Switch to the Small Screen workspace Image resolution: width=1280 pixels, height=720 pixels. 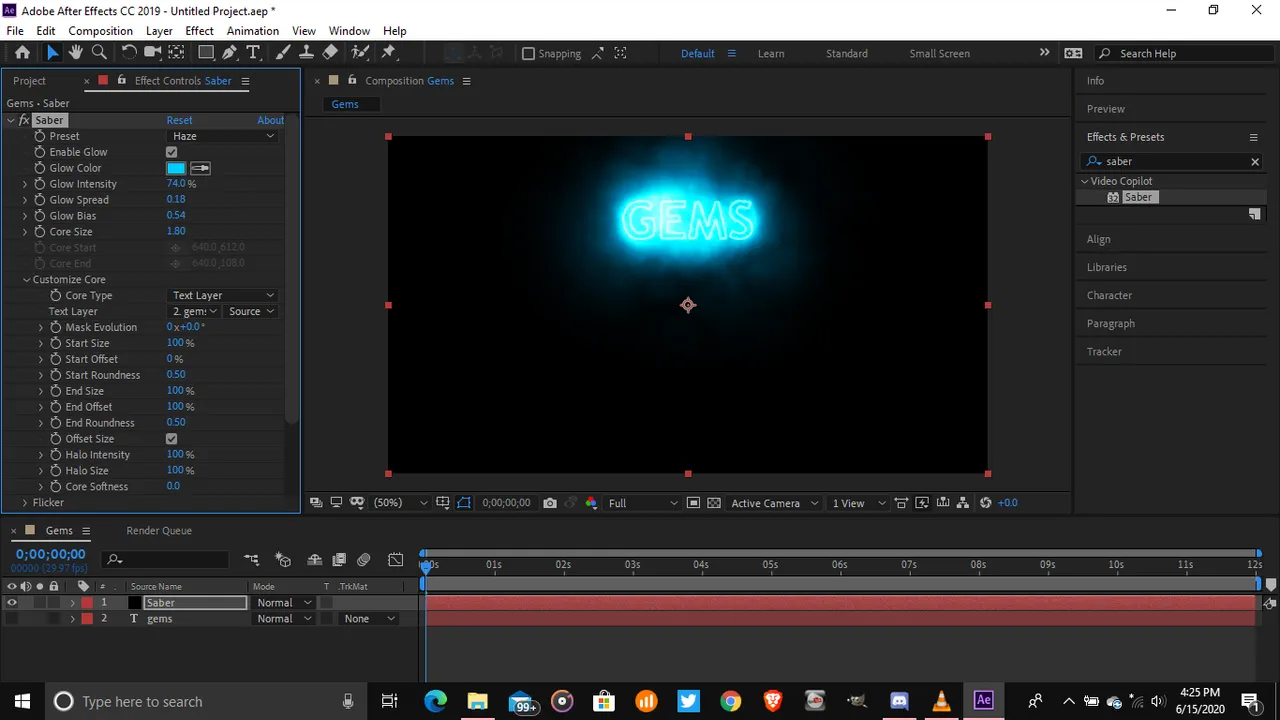(x=940, y=53)
